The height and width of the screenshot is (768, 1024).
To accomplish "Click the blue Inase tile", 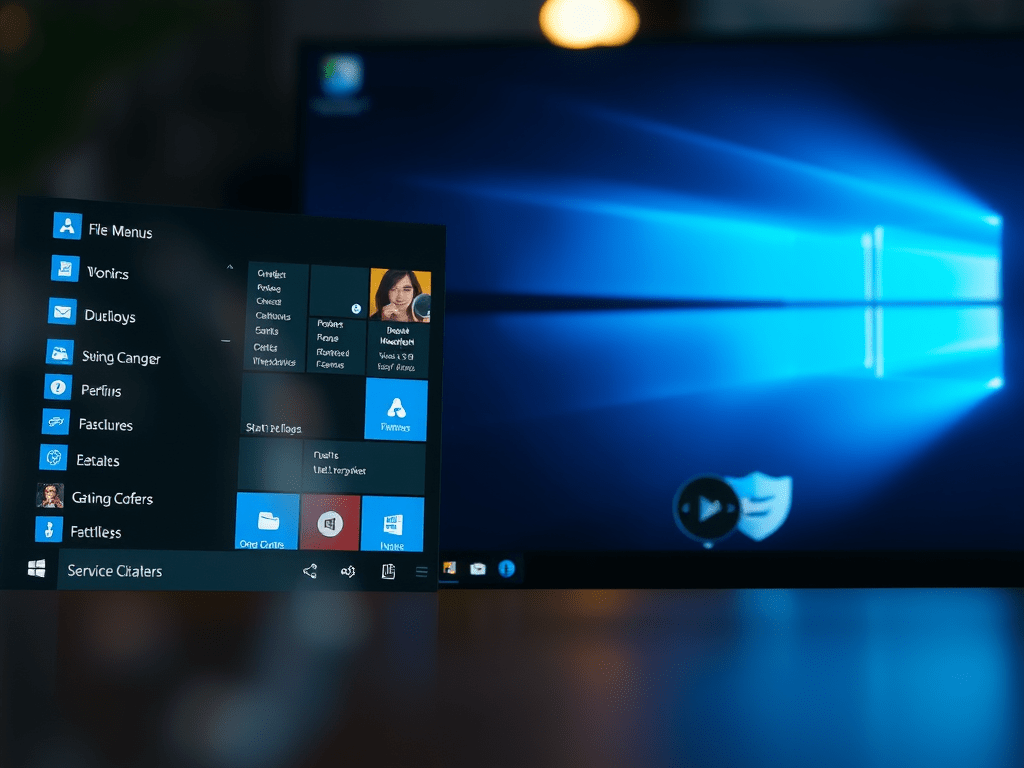I will click(x=394, y=522).
